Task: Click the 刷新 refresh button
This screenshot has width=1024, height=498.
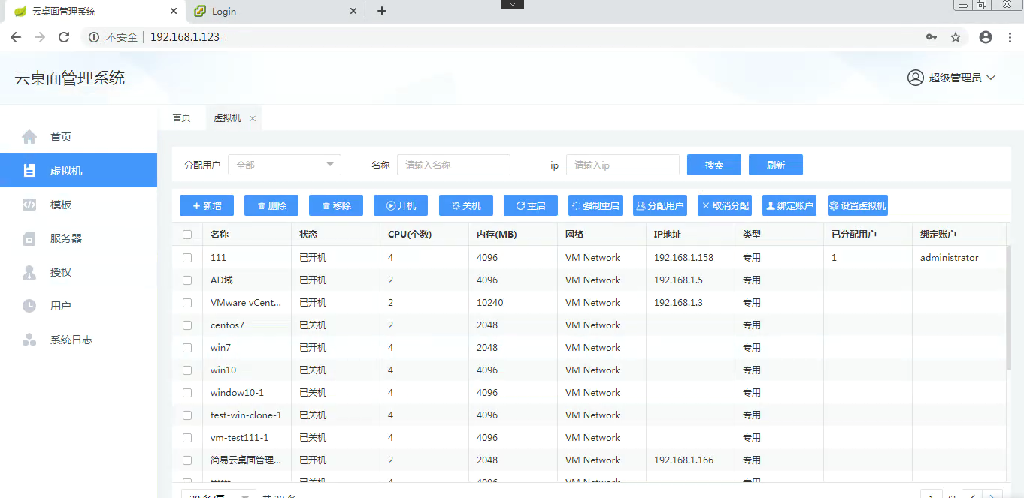Action: coord(776,164)
